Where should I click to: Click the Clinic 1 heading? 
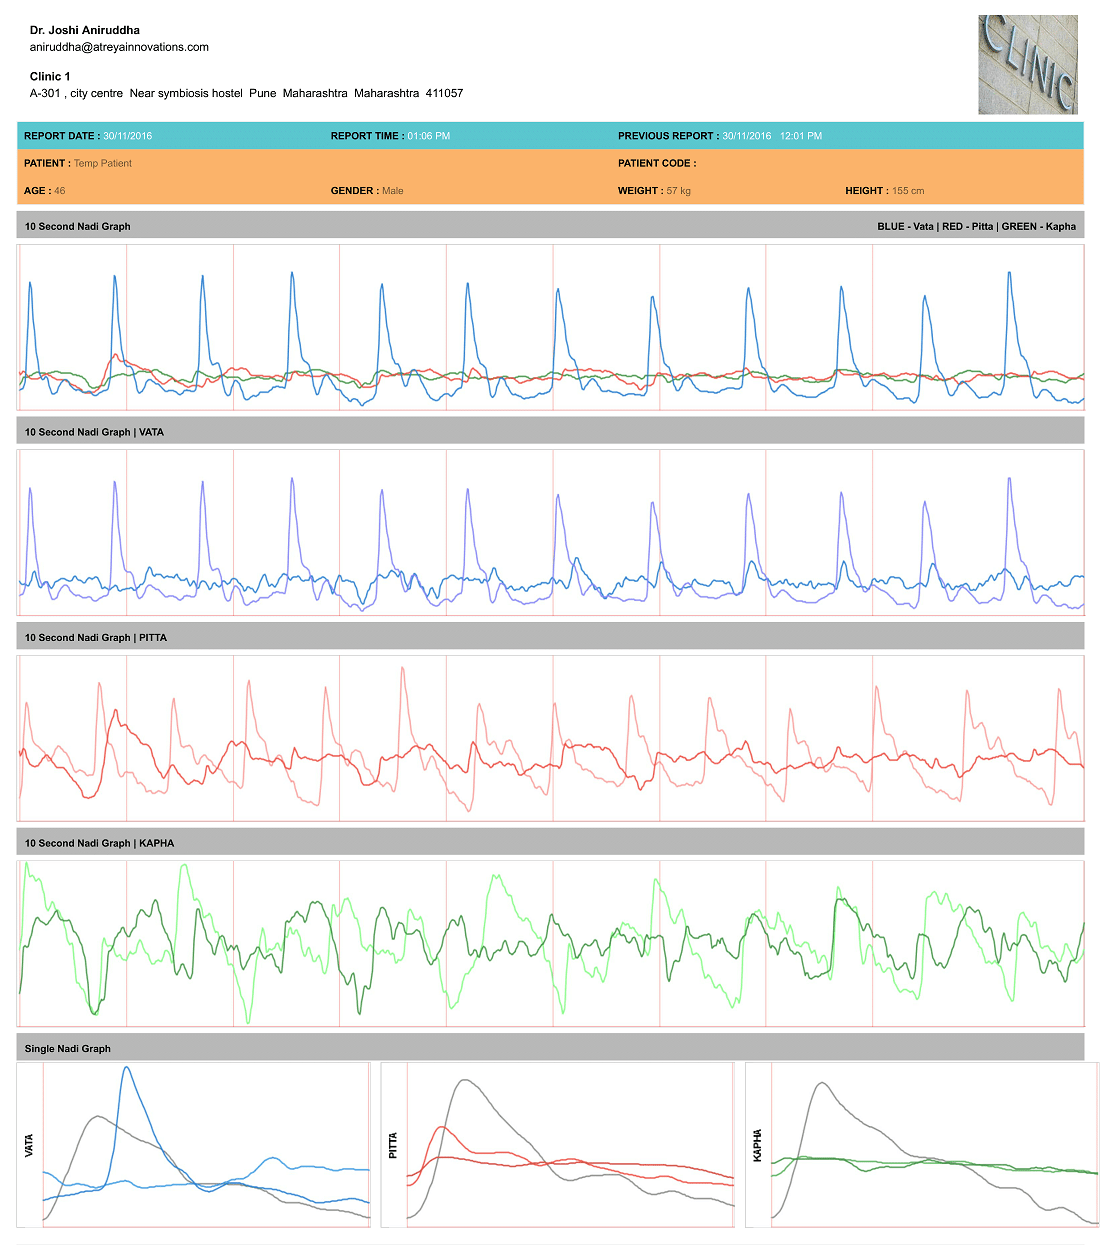pyautogui.click(x=50, y=76)
